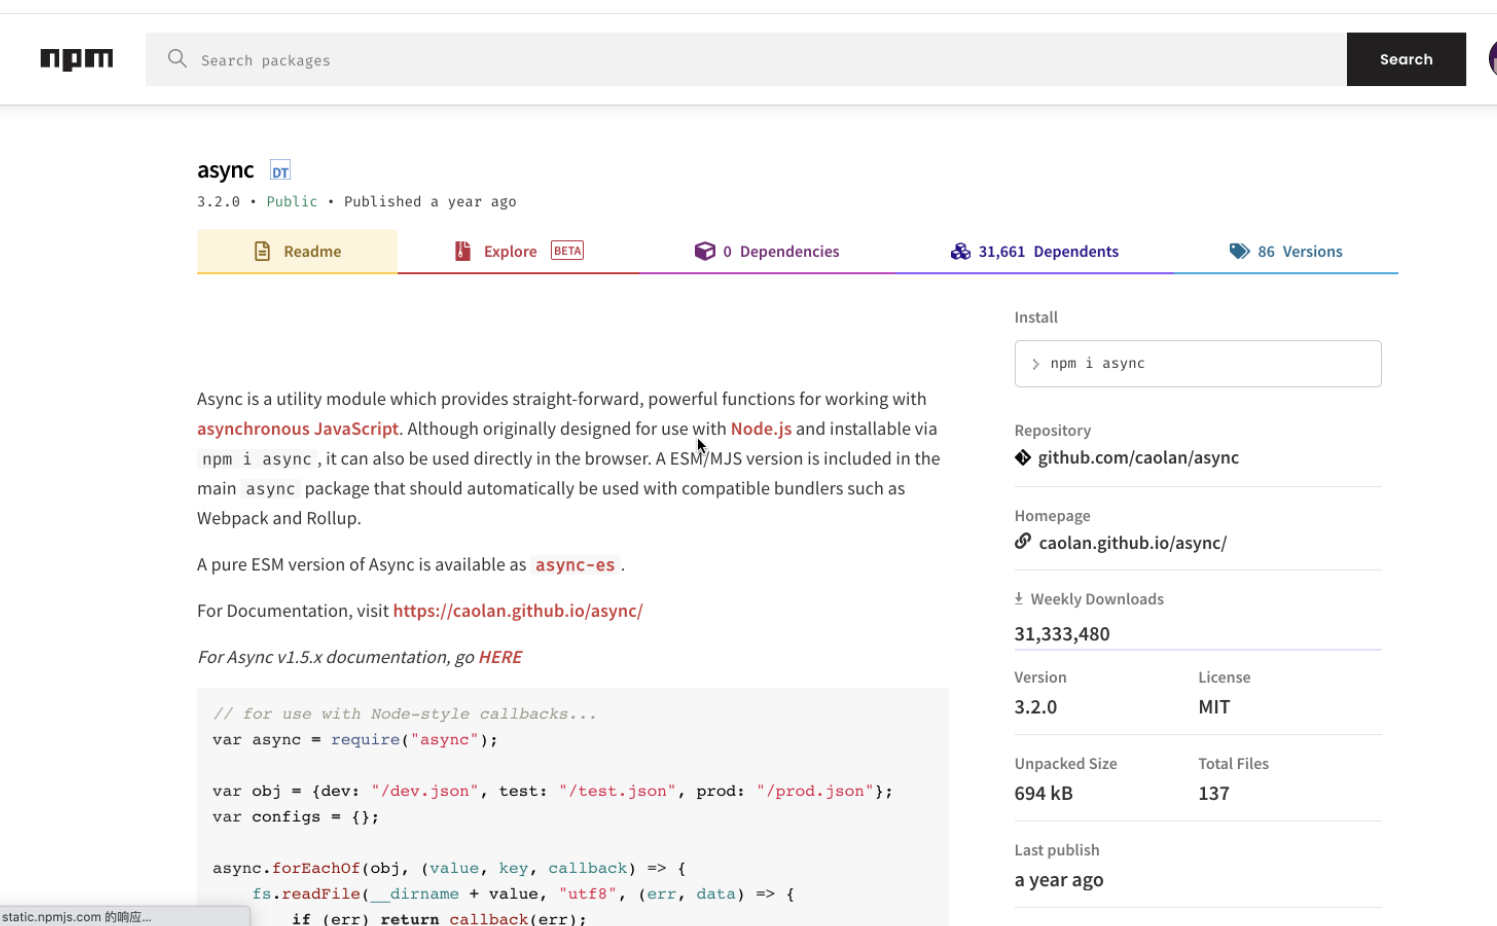This screenshot has height=926, width=1497.
Task: Click the '// for use with Node-style callbacks' comment
Action: tap(405, 714)
